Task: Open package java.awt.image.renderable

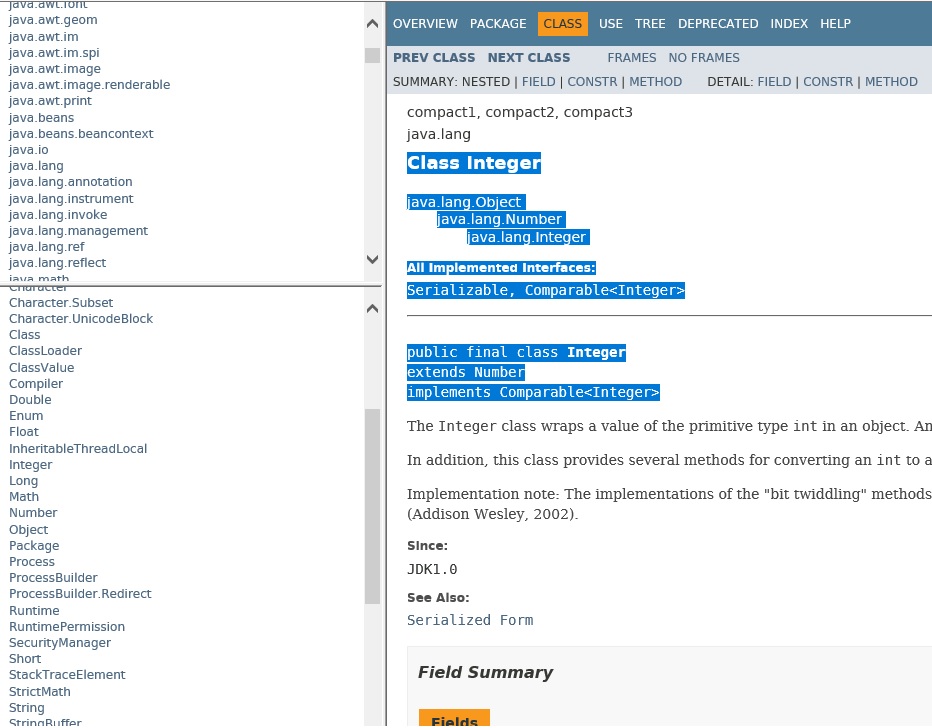Action: pos(89,84)
